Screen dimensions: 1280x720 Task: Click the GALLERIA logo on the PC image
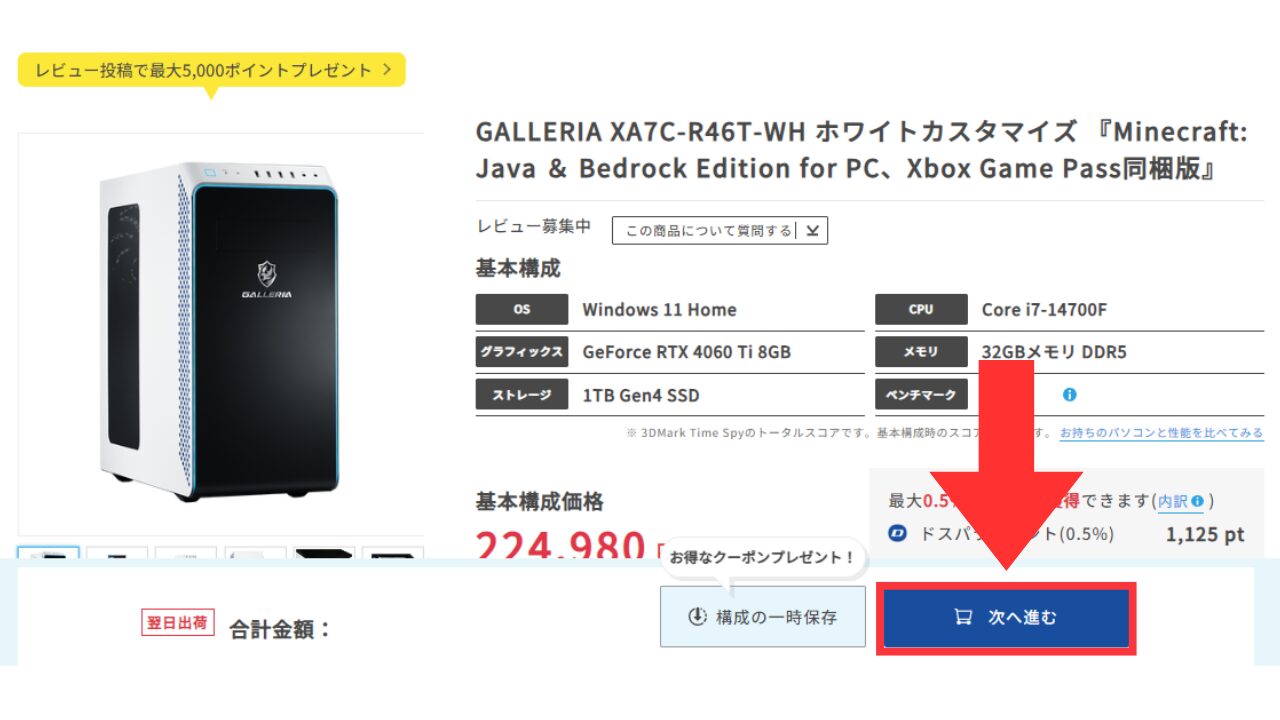coord(267,279)
